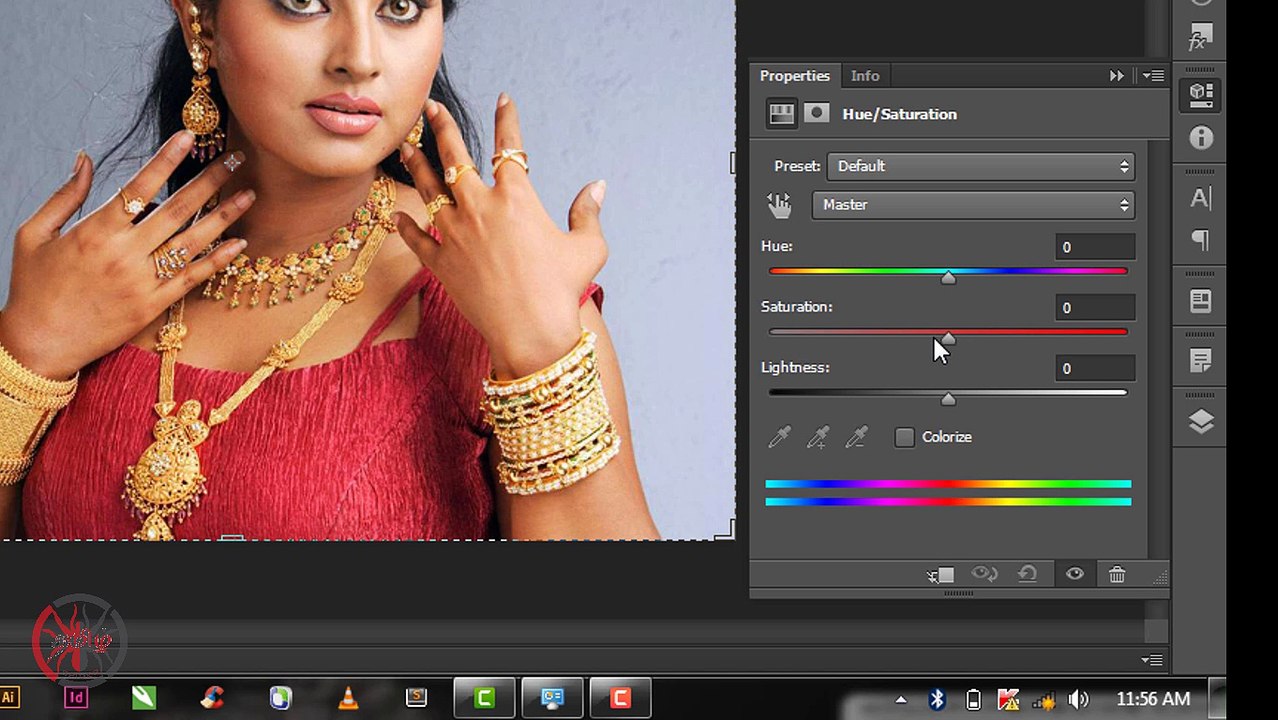Click the Lightness slider handle
Screen dimensions: 1278x720
click(x=948, y=399)
